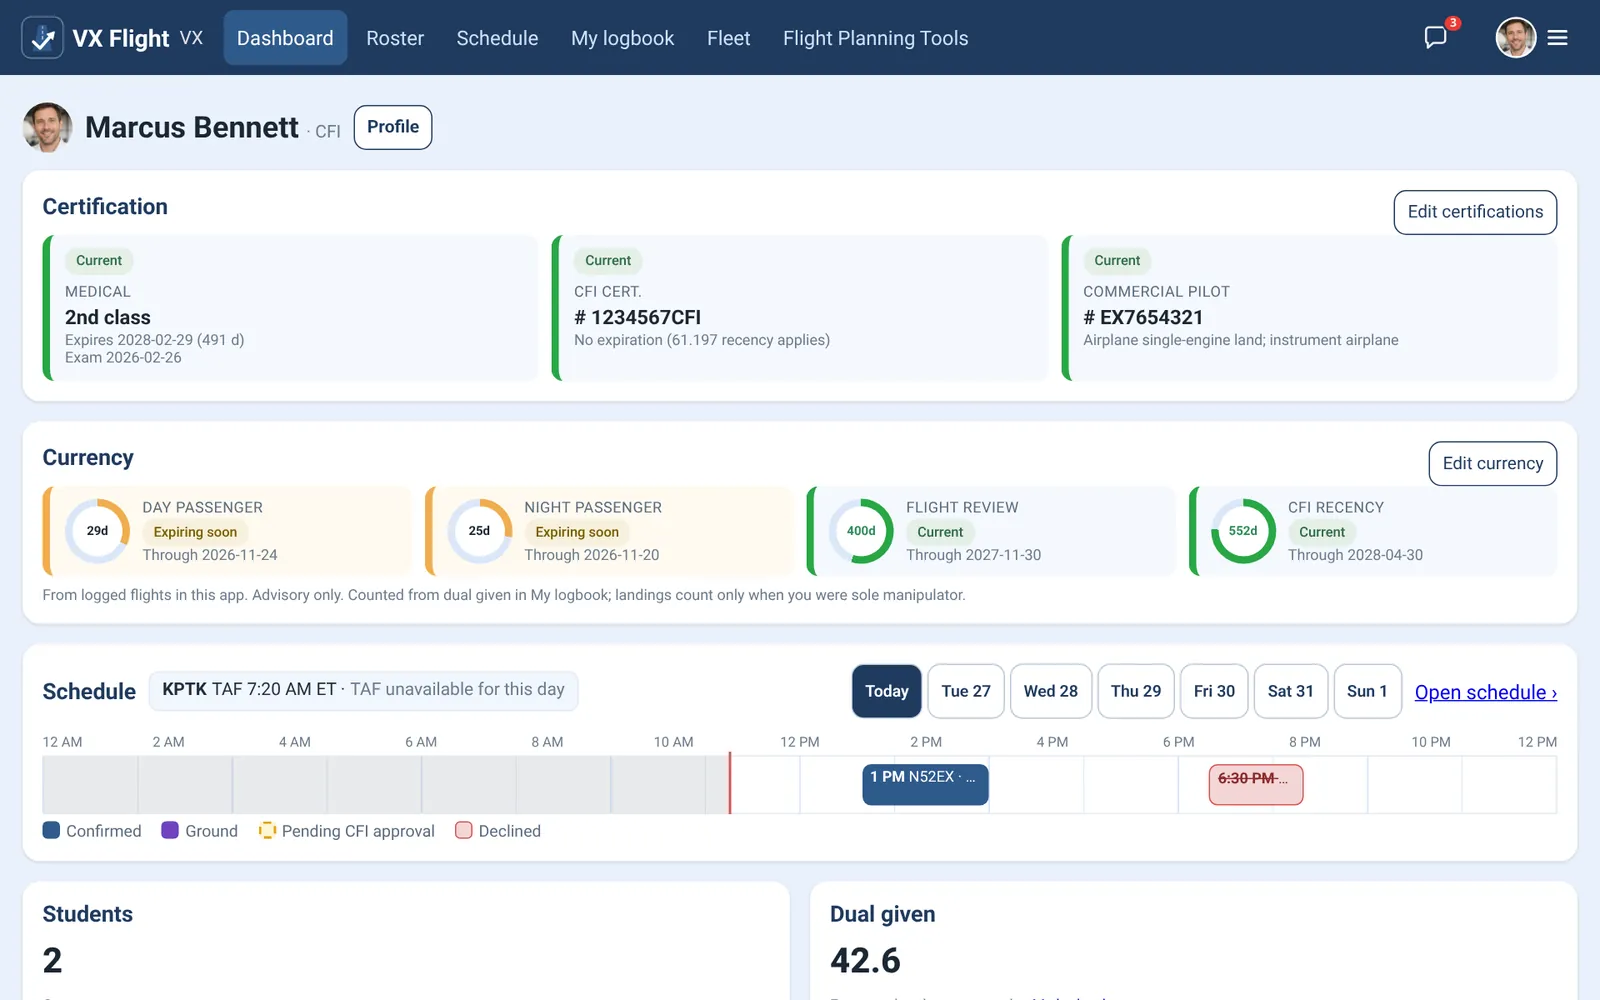Open the hamburger menu icon

coord(1557,38)
